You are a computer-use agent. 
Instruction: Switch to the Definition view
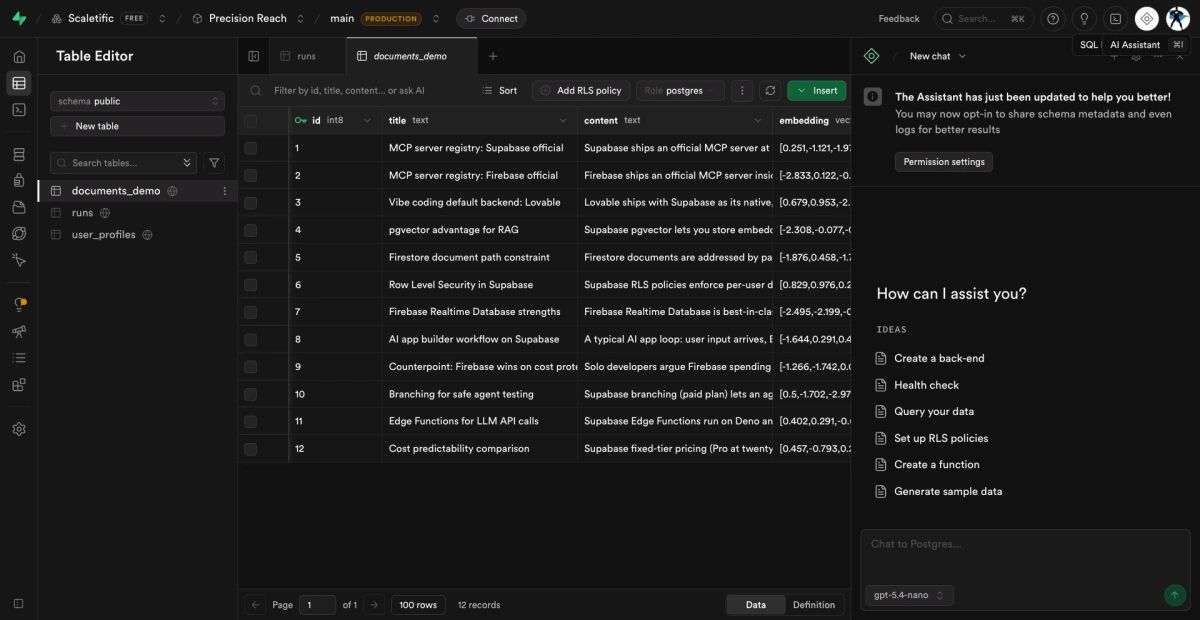814,604
